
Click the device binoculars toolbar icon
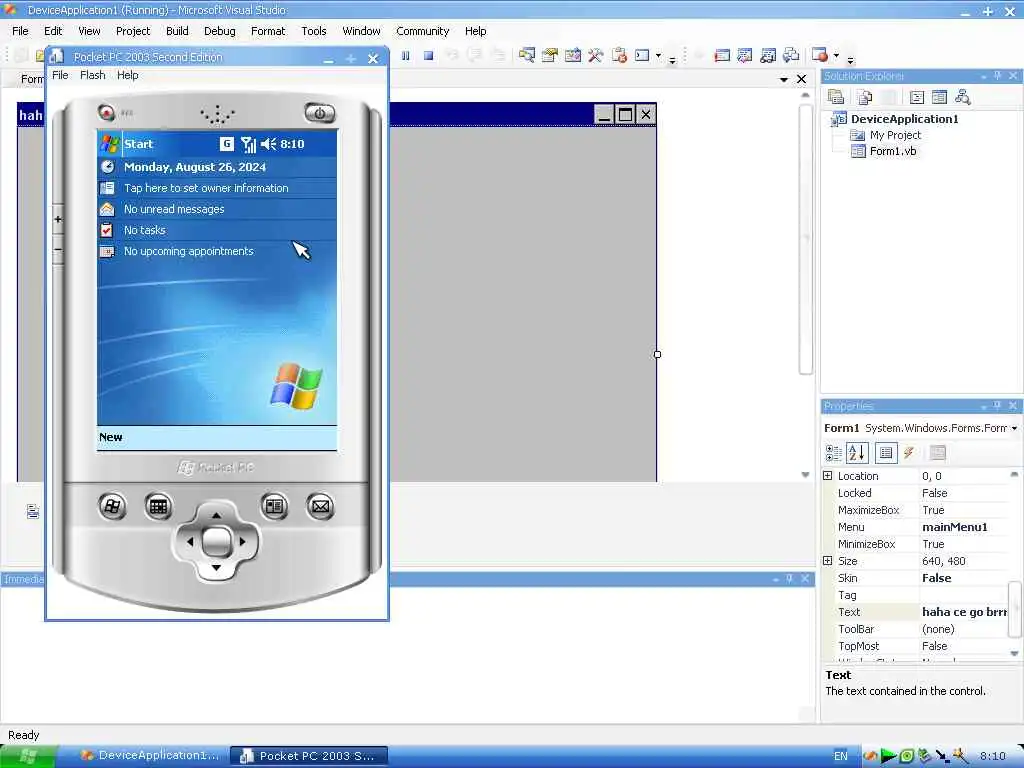coord(768,56)
